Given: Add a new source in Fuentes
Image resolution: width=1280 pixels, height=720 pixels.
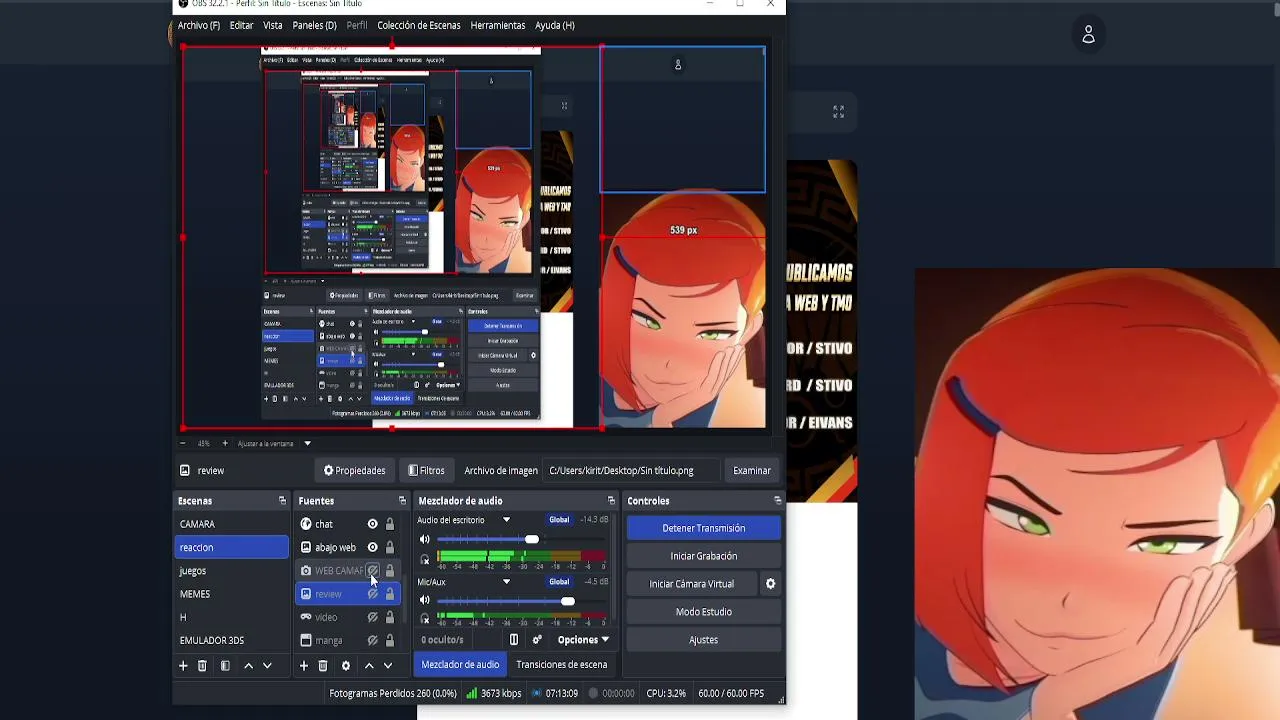Looking at the screenshot, I should (x=304, y=665).
